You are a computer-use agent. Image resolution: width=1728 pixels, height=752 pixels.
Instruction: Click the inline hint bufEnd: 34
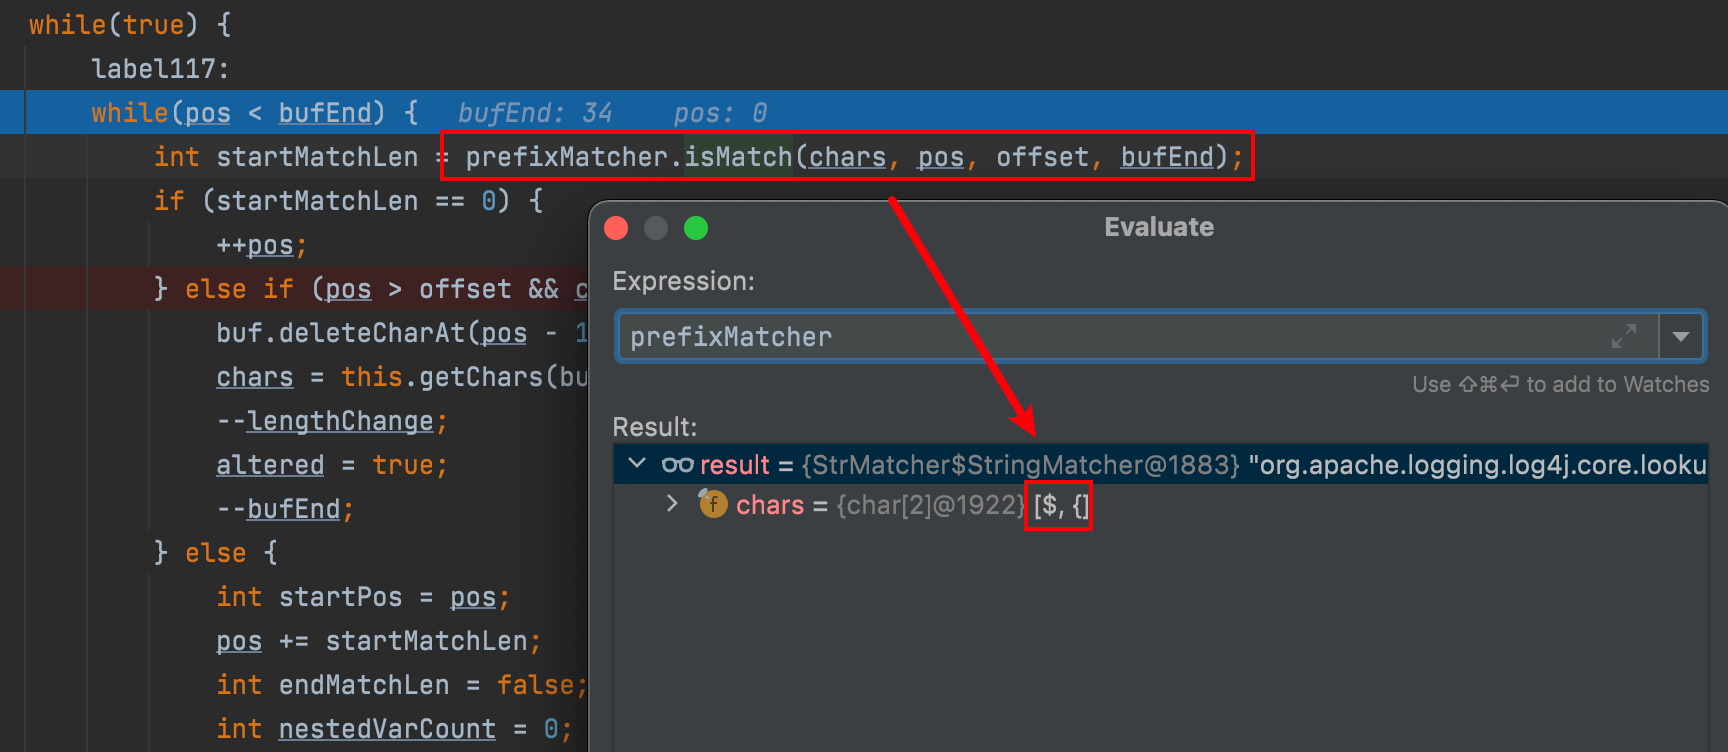tap(535, 113)
